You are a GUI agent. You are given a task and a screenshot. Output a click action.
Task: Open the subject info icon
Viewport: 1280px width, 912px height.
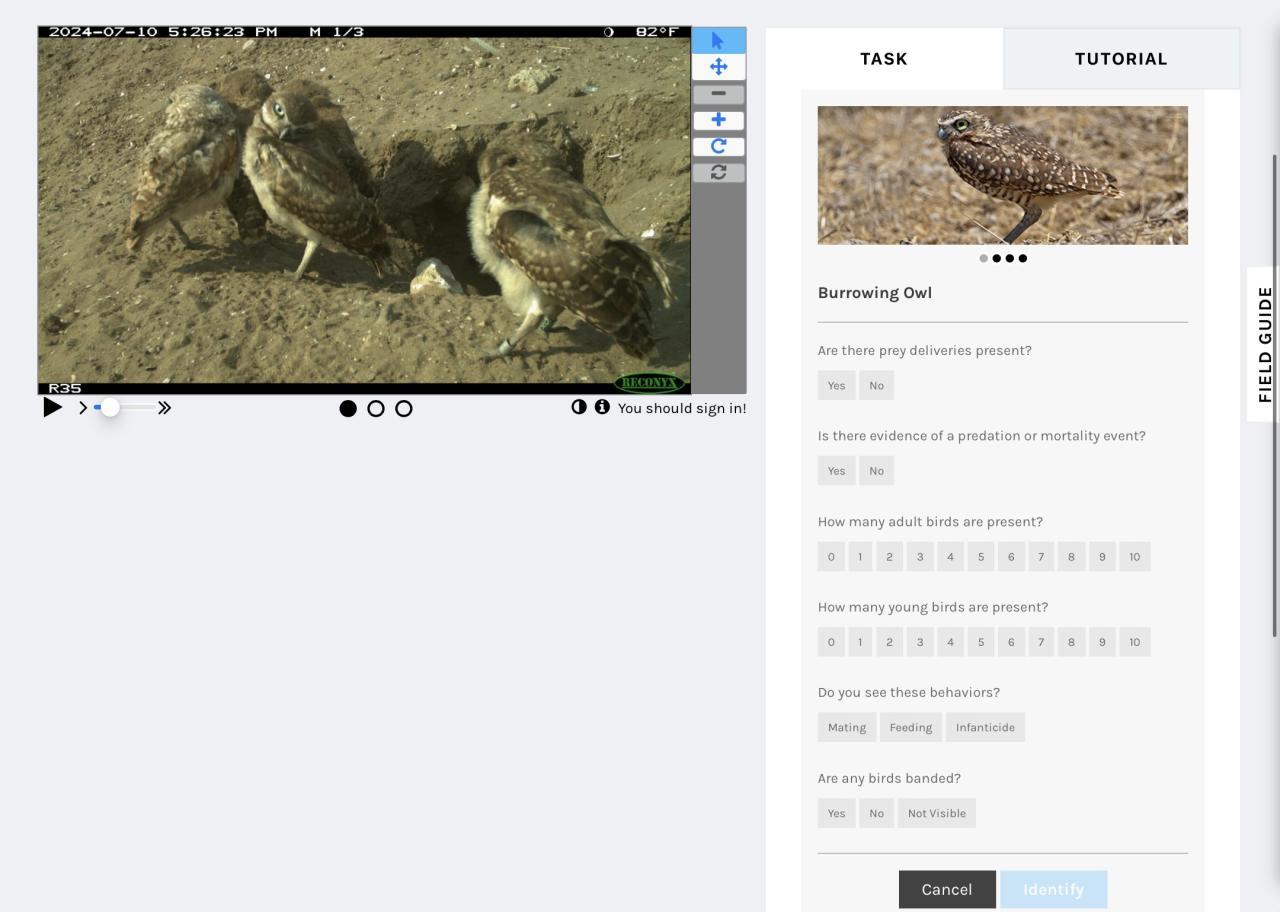602,407
